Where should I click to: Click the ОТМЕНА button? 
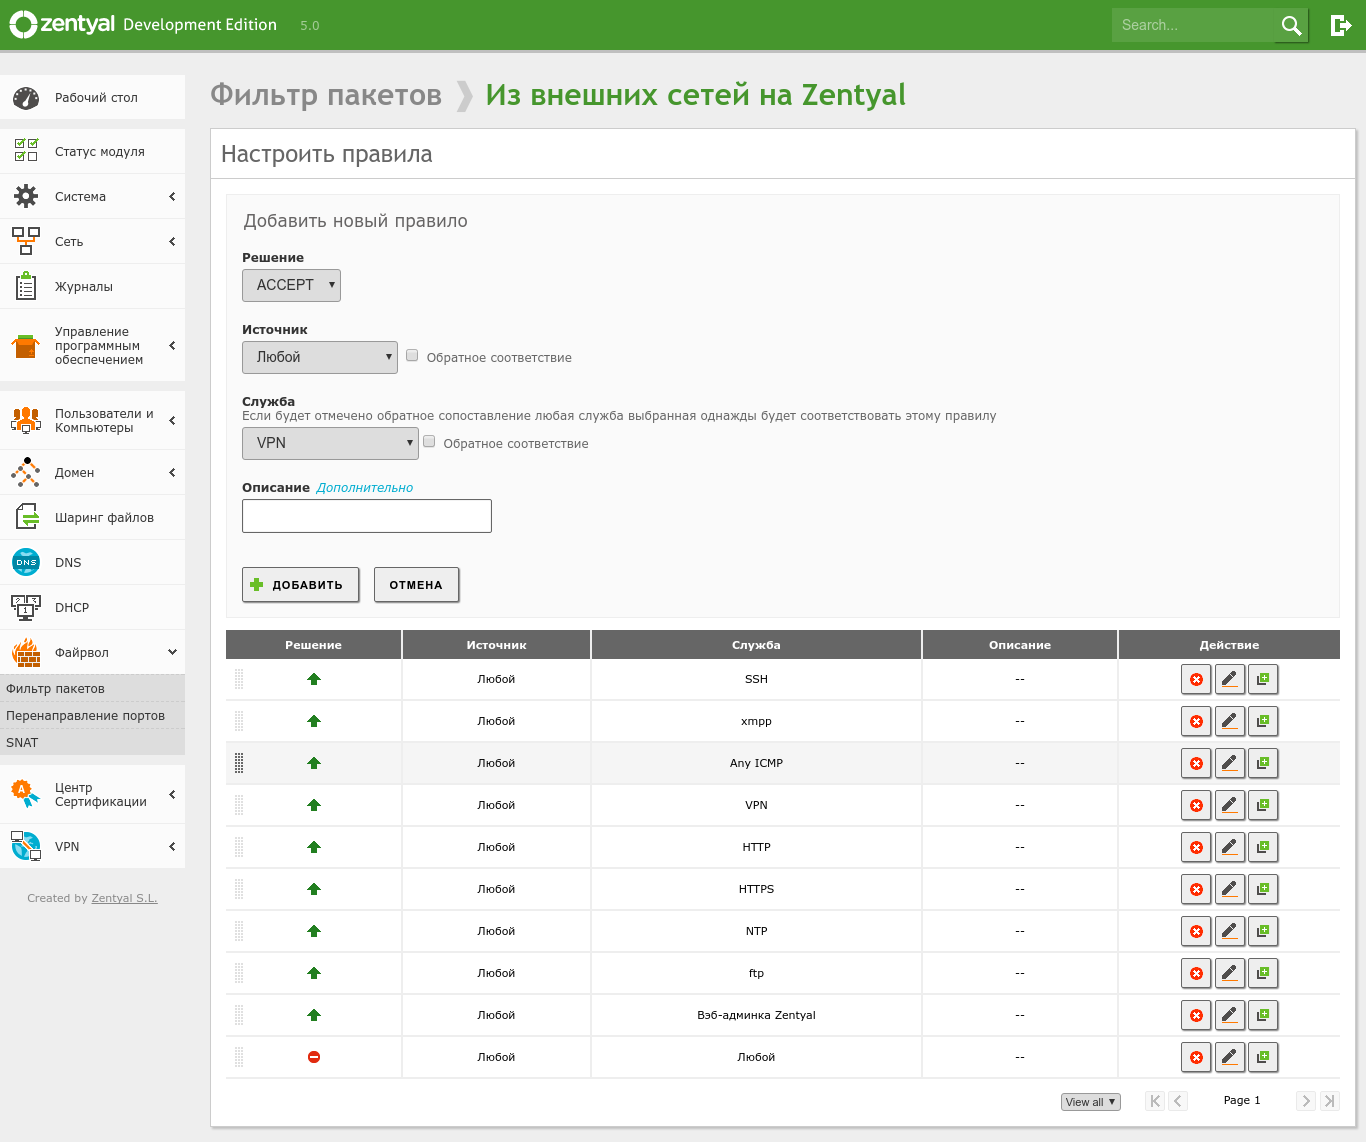(x=416, y=585)
